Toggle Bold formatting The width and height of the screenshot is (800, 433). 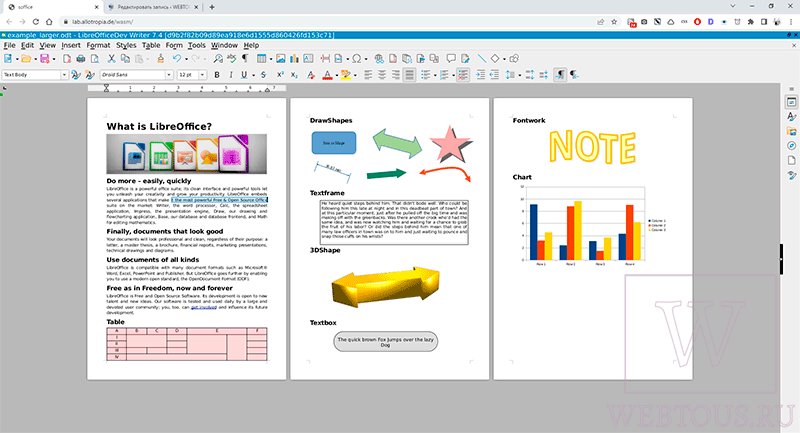217,75
